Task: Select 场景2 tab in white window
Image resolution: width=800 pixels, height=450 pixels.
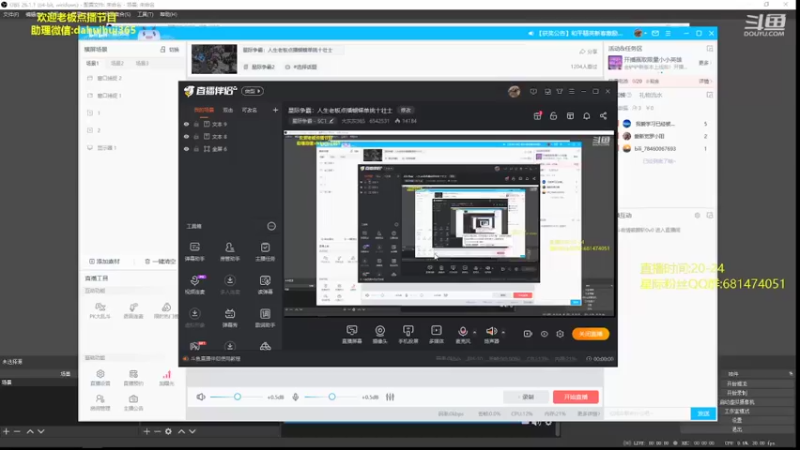Action: [117, 63]
